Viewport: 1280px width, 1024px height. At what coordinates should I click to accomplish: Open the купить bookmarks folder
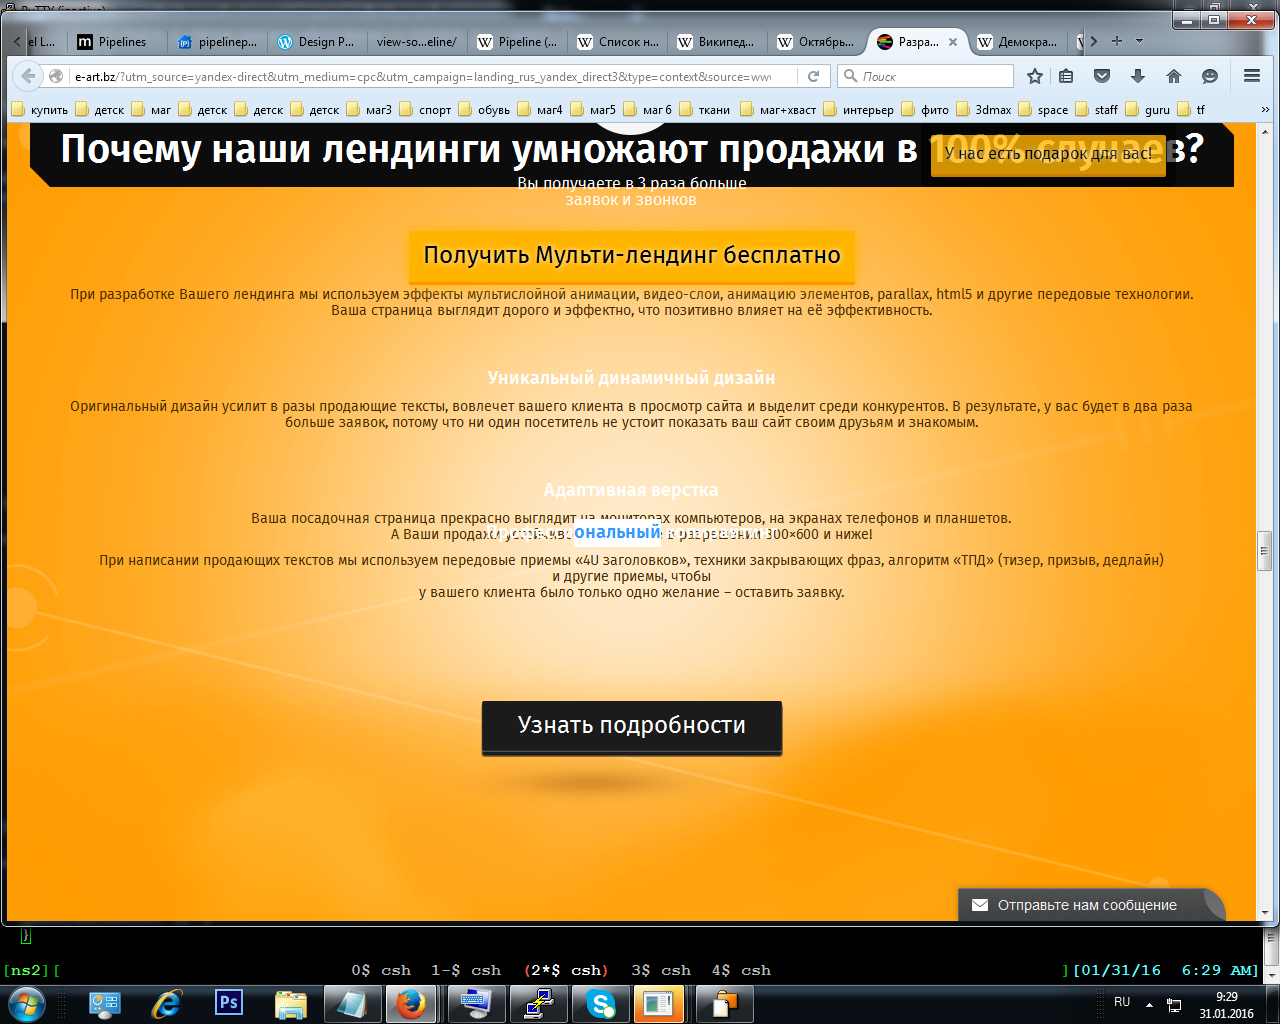pyautogui.click(x=39, y=110)
